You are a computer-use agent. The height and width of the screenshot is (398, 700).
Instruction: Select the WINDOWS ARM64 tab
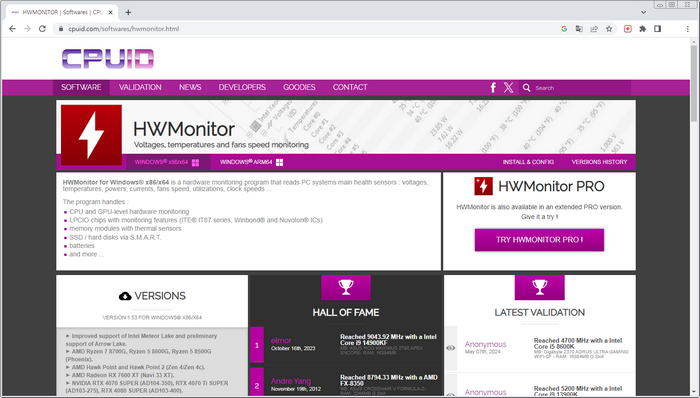(x=251, y=162)
